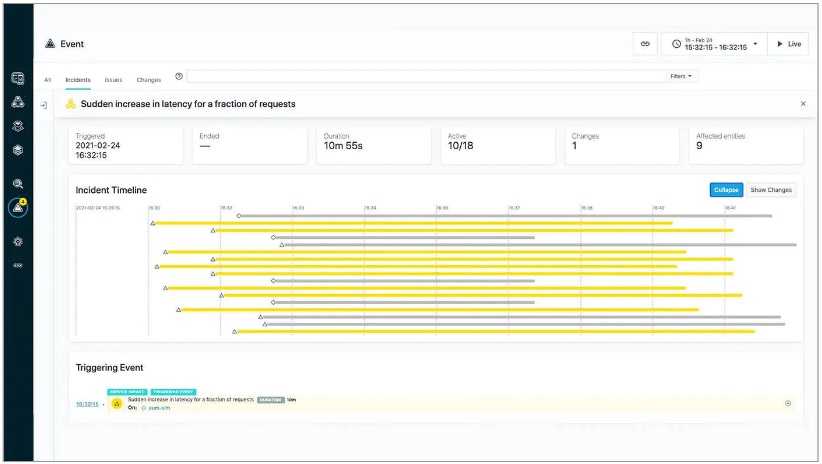822x464 pixels.
Task: Open the more options ellipsis in the sidebar
Action: coord(18,265)
